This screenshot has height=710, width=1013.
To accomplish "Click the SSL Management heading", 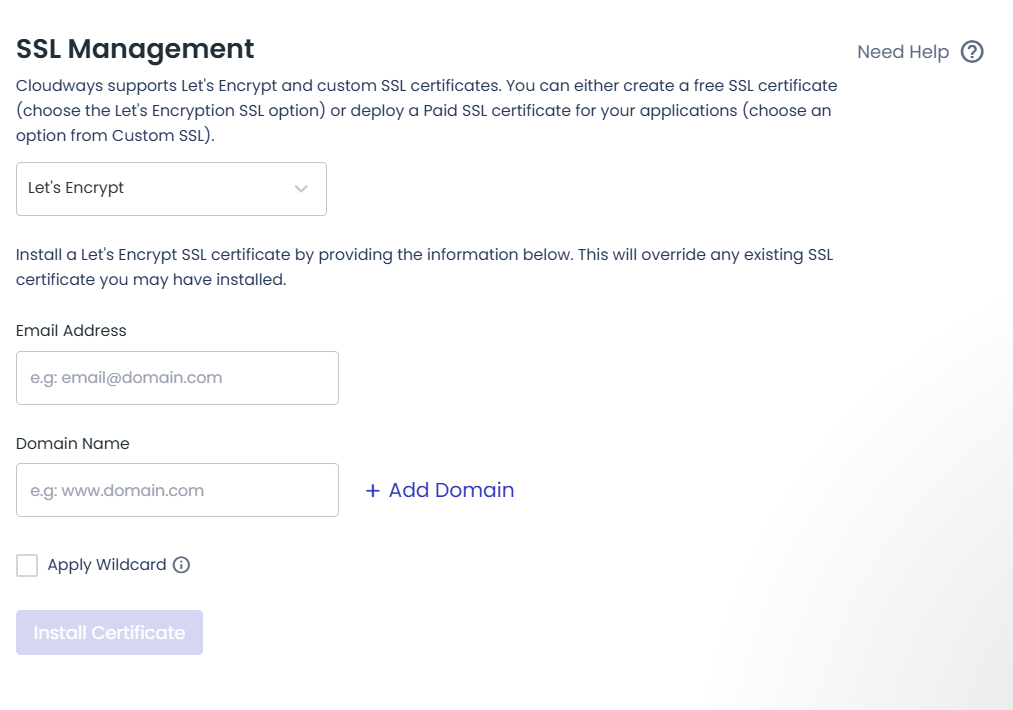I will click(135, 49).
